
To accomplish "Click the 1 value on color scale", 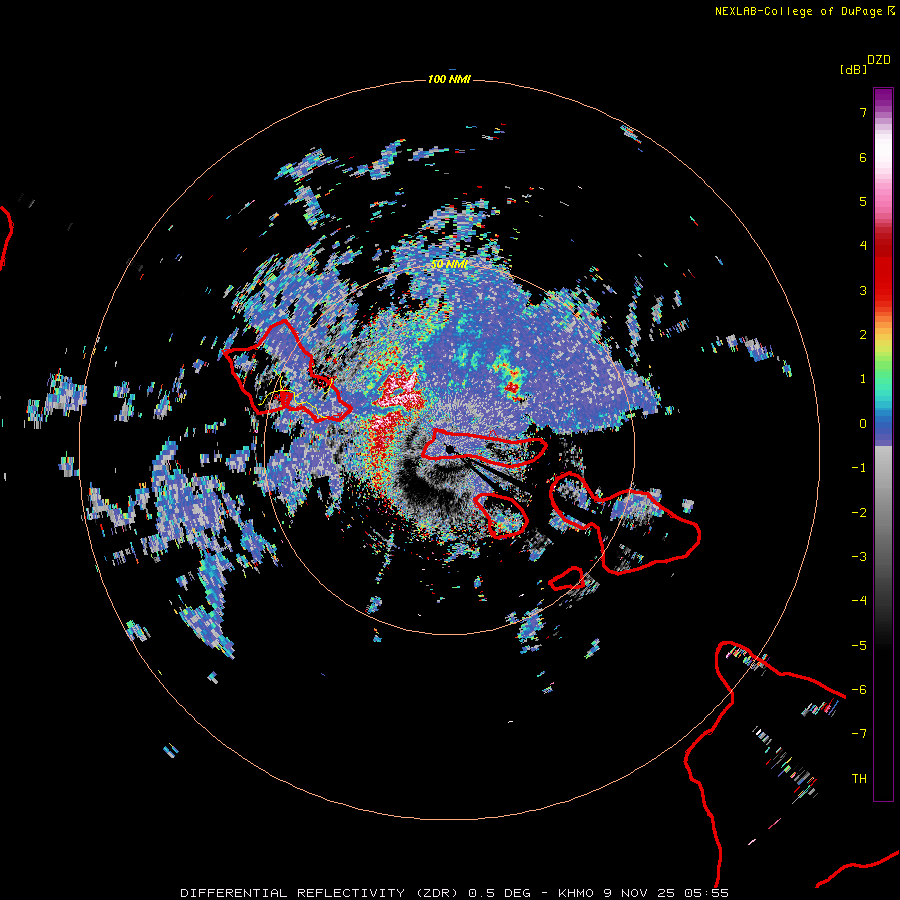I will coord(863,379).
